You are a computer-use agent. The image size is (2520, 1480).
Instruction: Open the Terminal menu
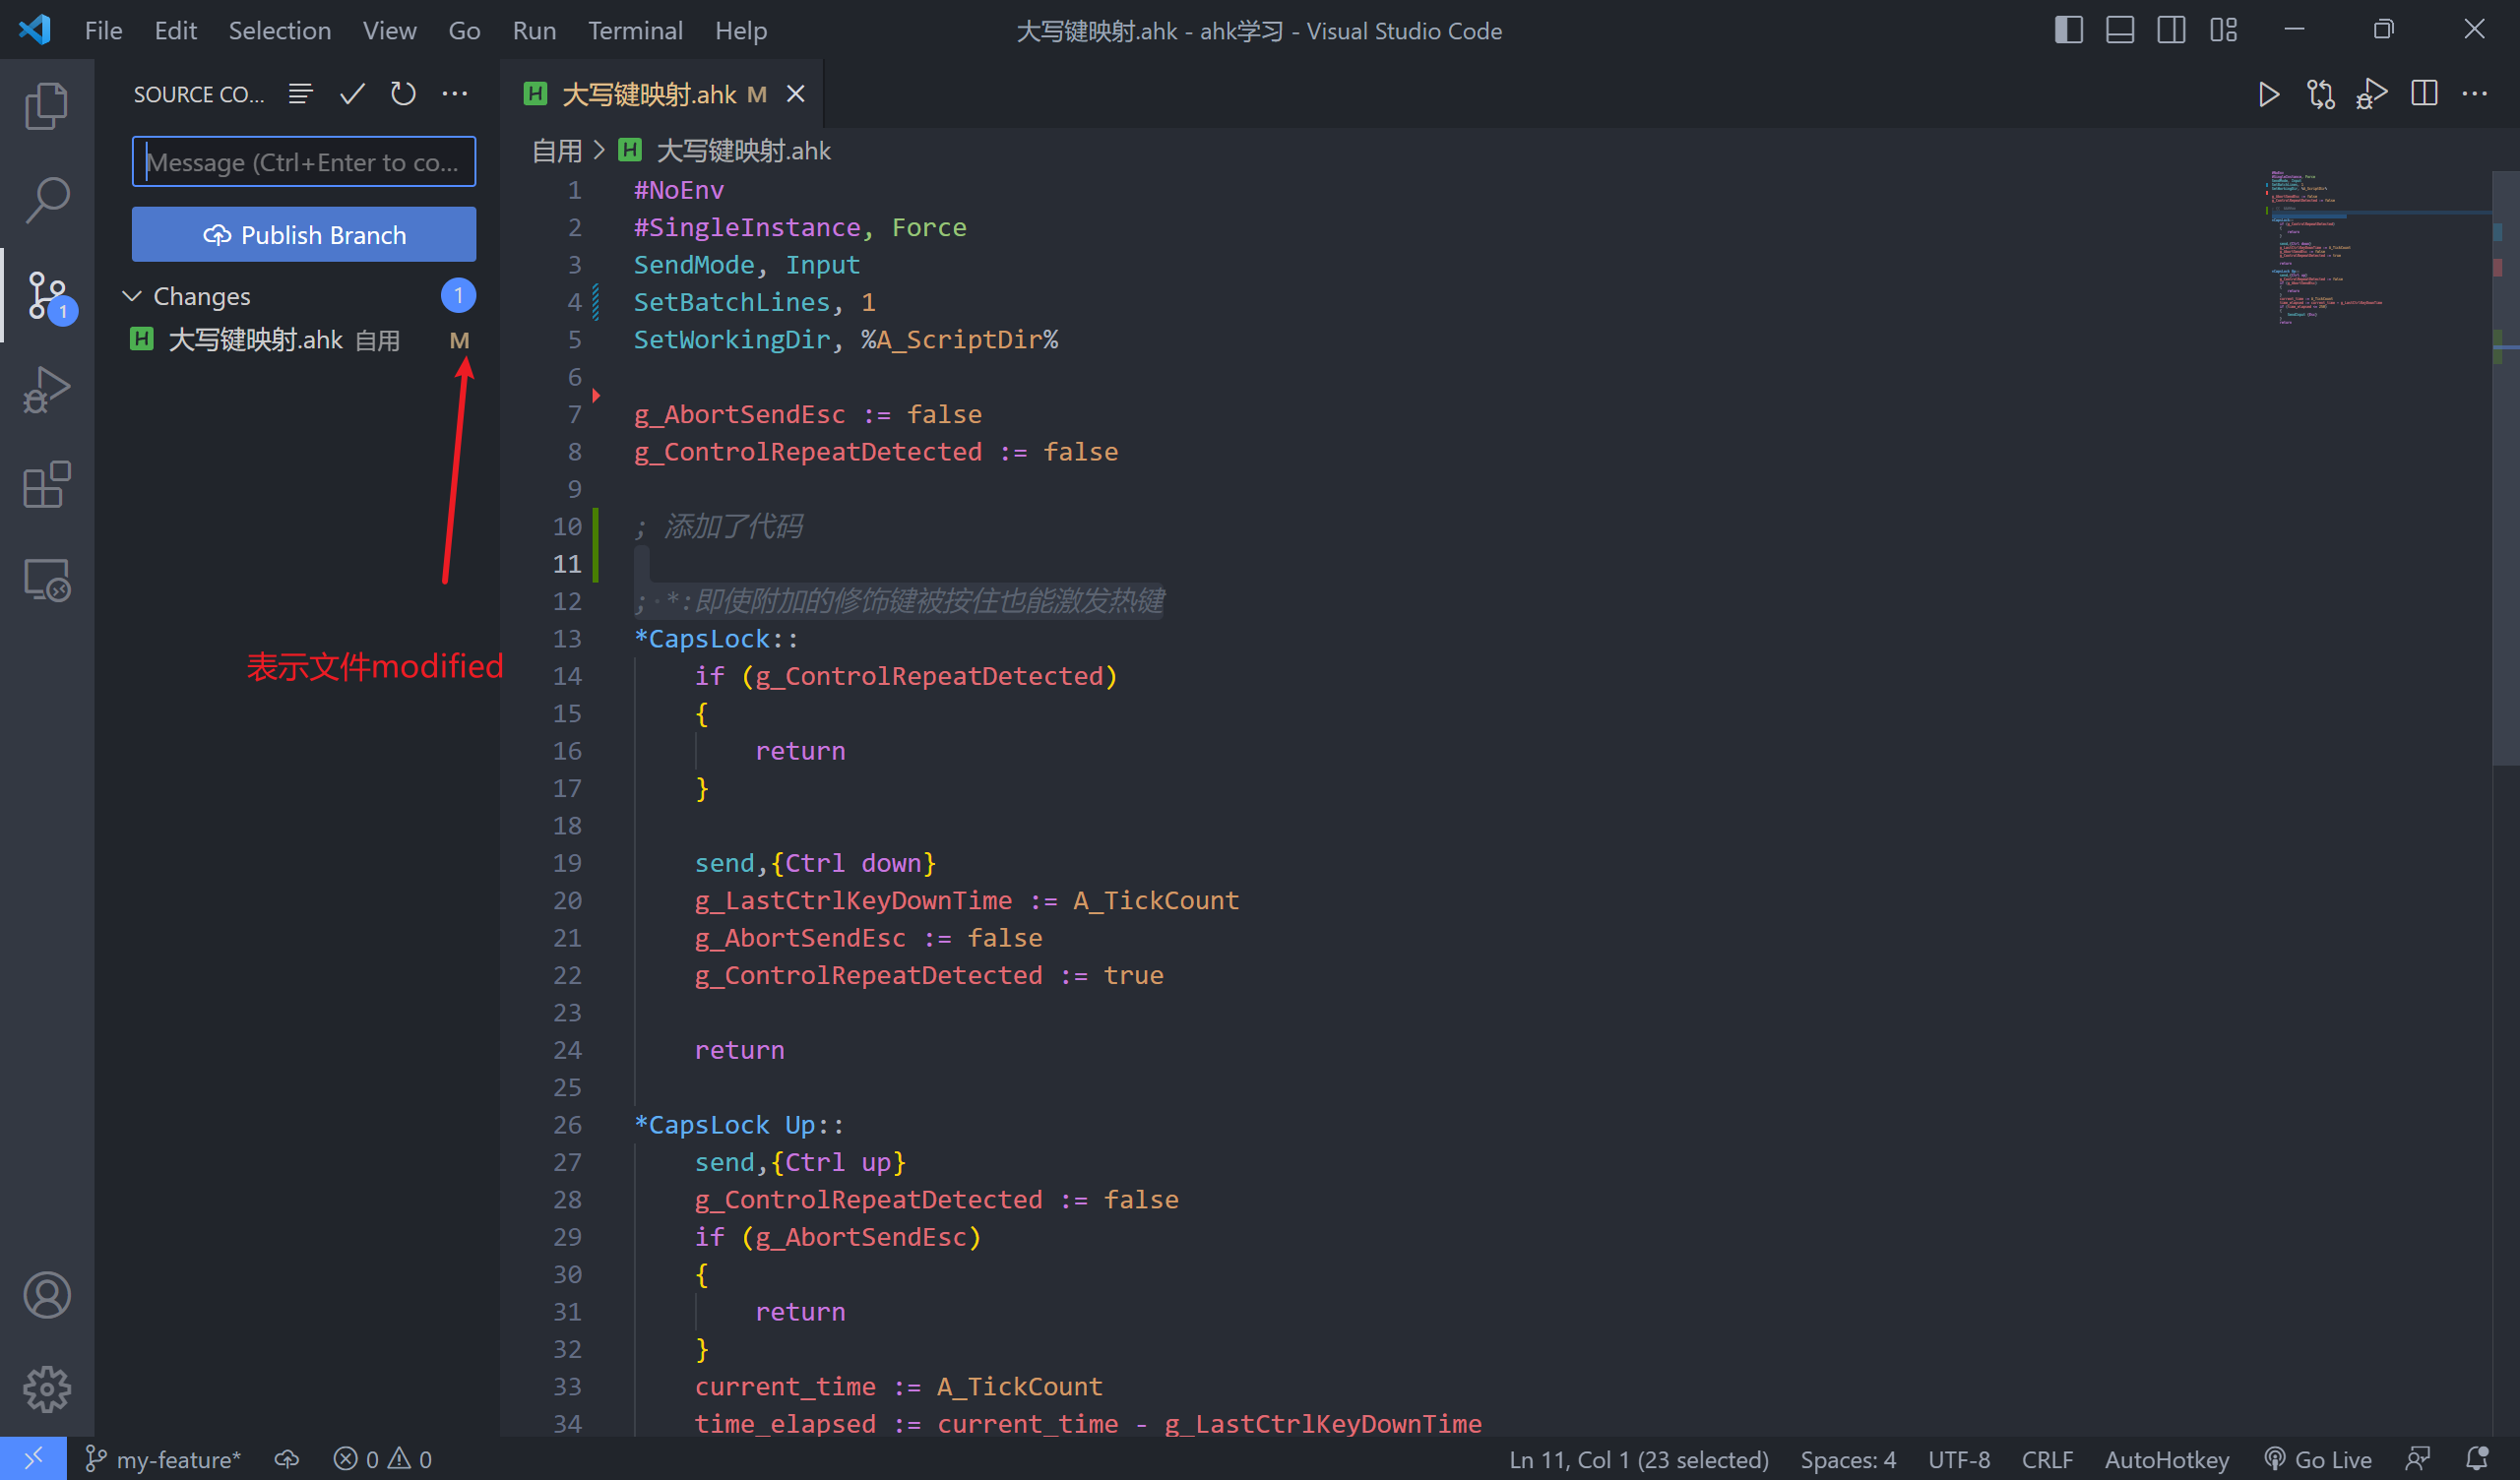click(x=635, y=30)
